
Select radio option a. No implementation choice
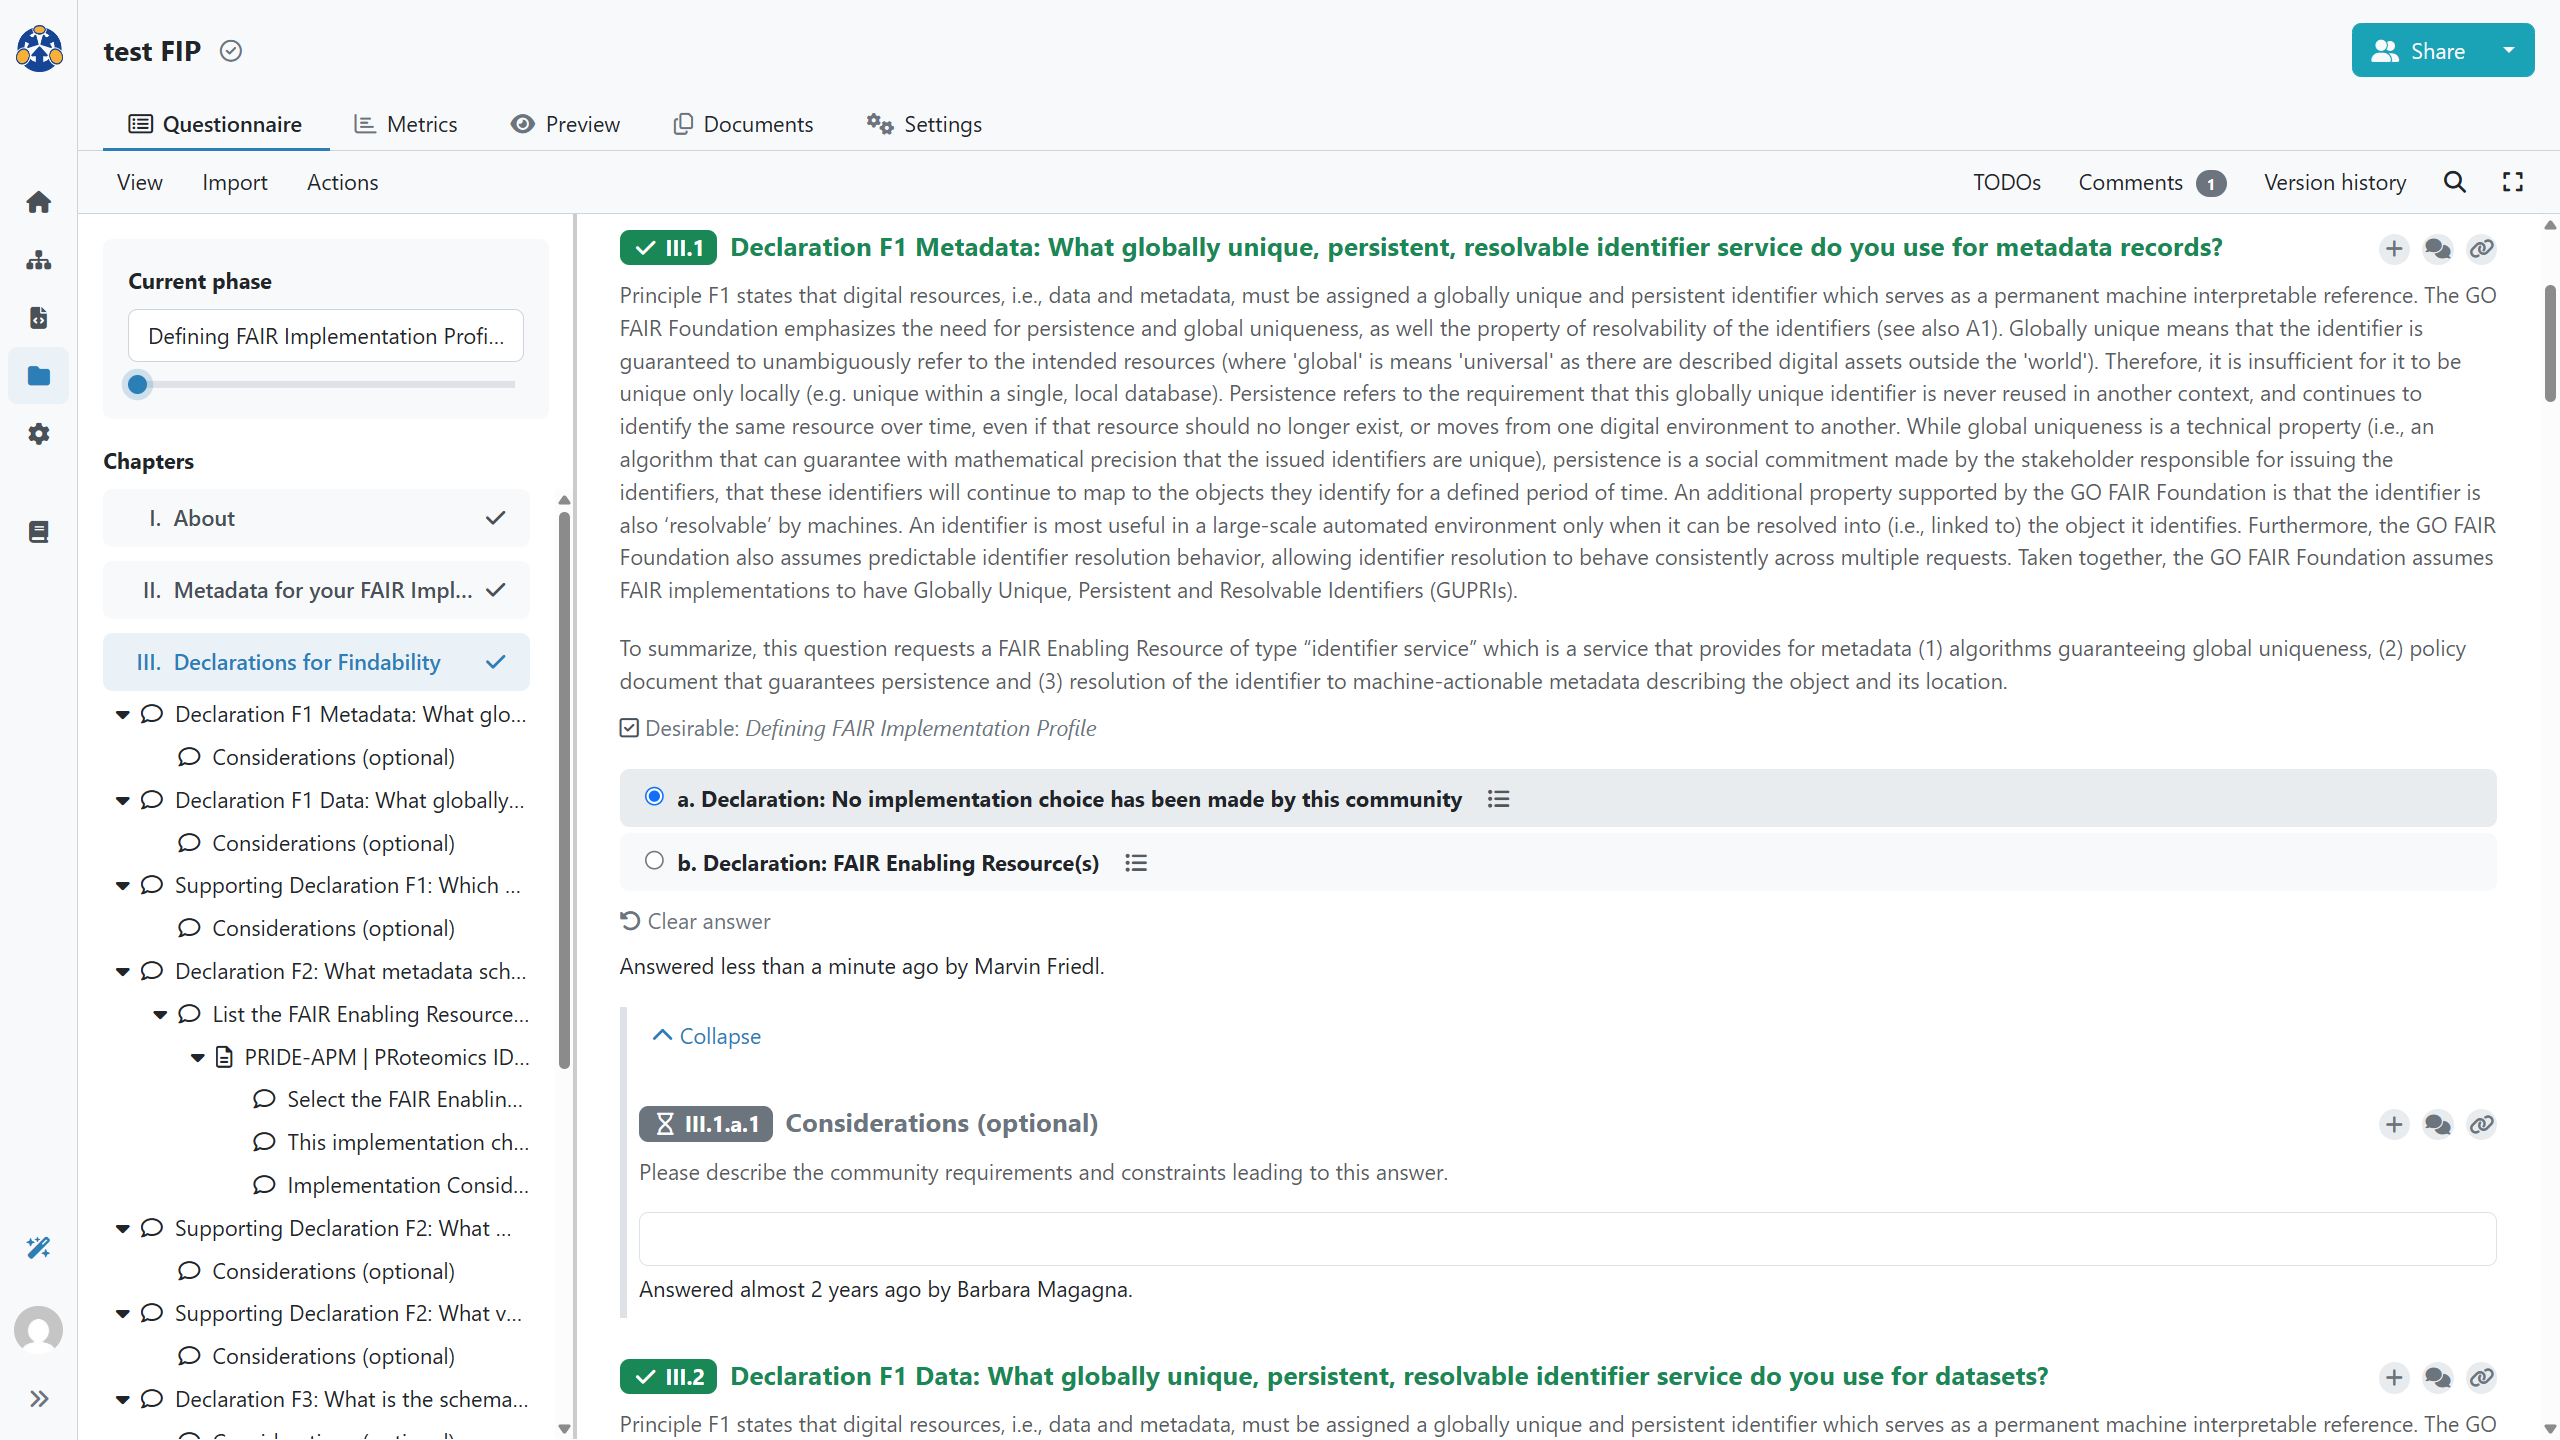654,797
